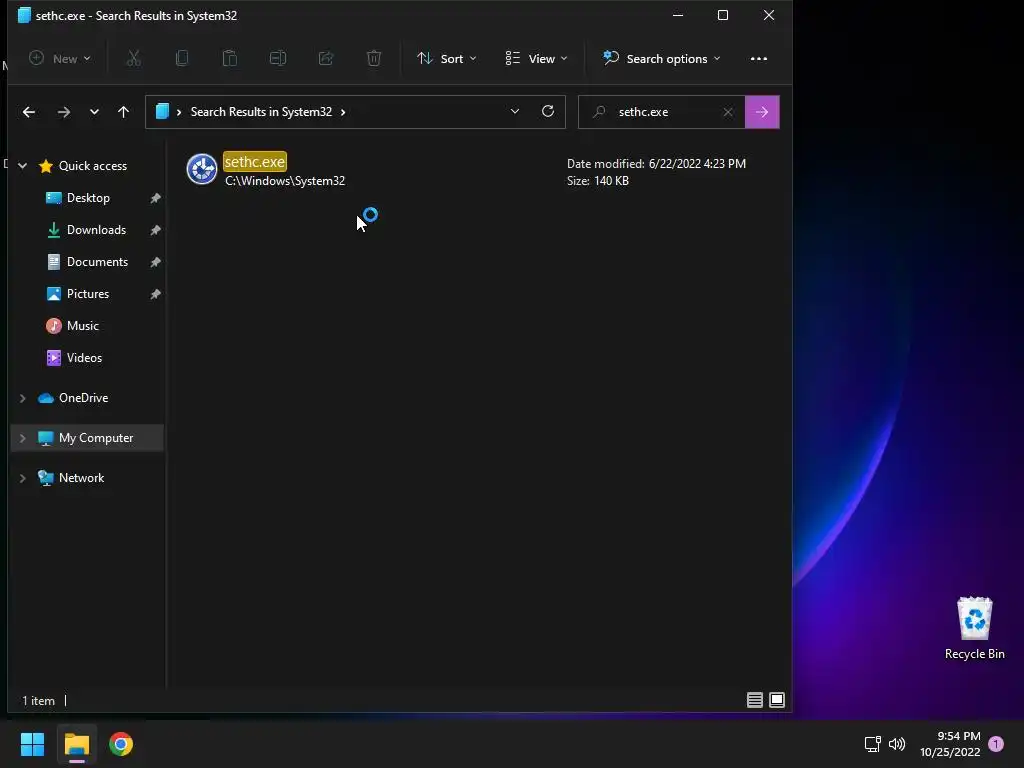Click Date modified 6/22/2022 text
Image resolution: width=1024 pixels, height=768 pixels.
(656, 164)
